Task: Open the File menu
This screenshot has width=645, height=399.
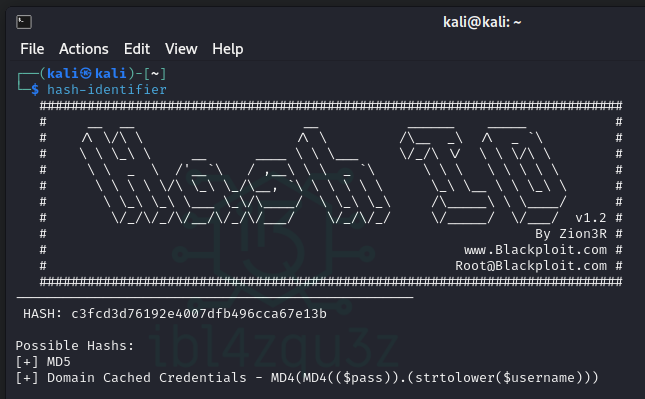Action: coord(32,49)
